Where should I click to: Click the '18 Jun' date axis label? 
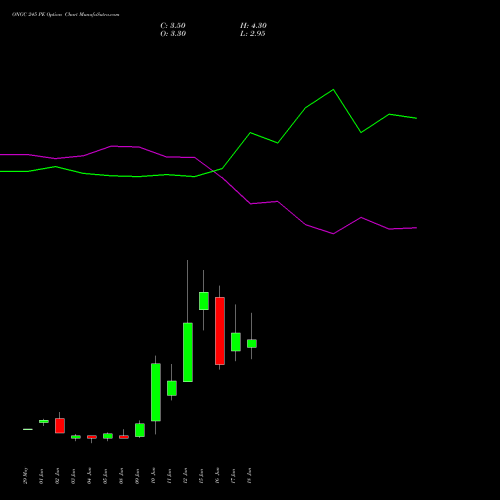pyautogui.click(x=250, y=476)
